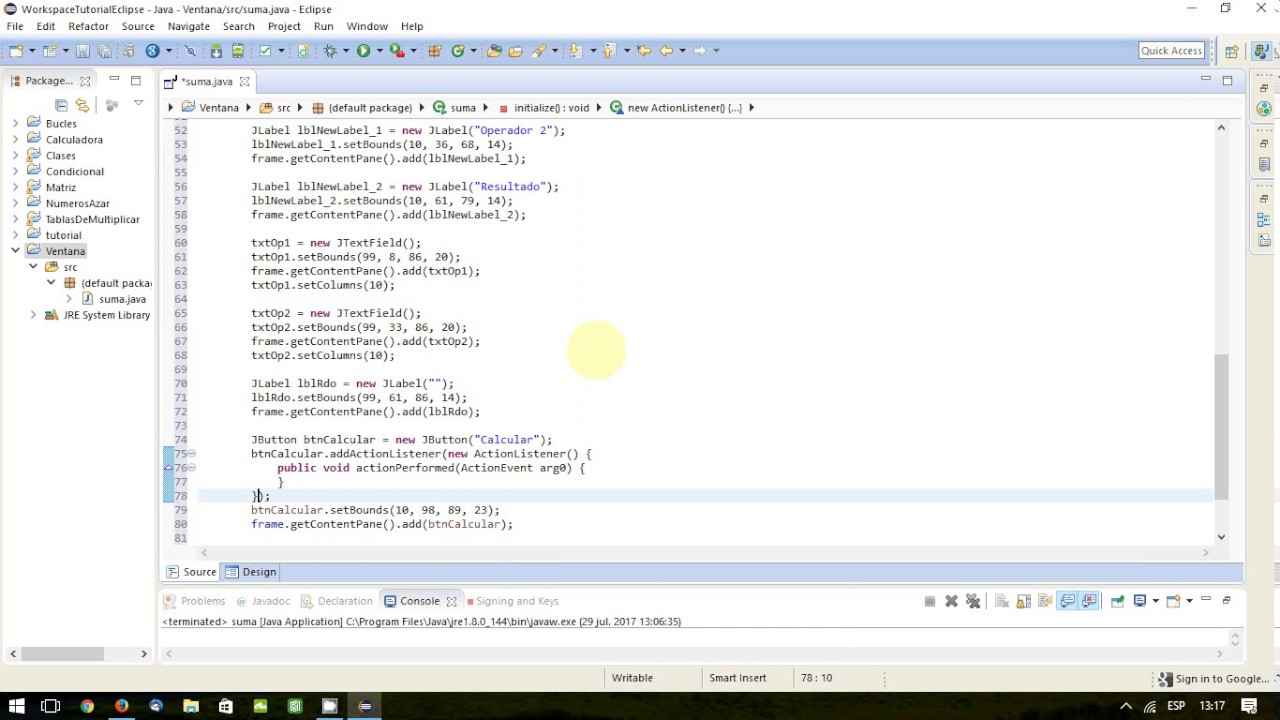The width and height of the screenshot is (1280, 720).
Task: Open Debug icon's dropdown arrow
Action: point(346,50)
